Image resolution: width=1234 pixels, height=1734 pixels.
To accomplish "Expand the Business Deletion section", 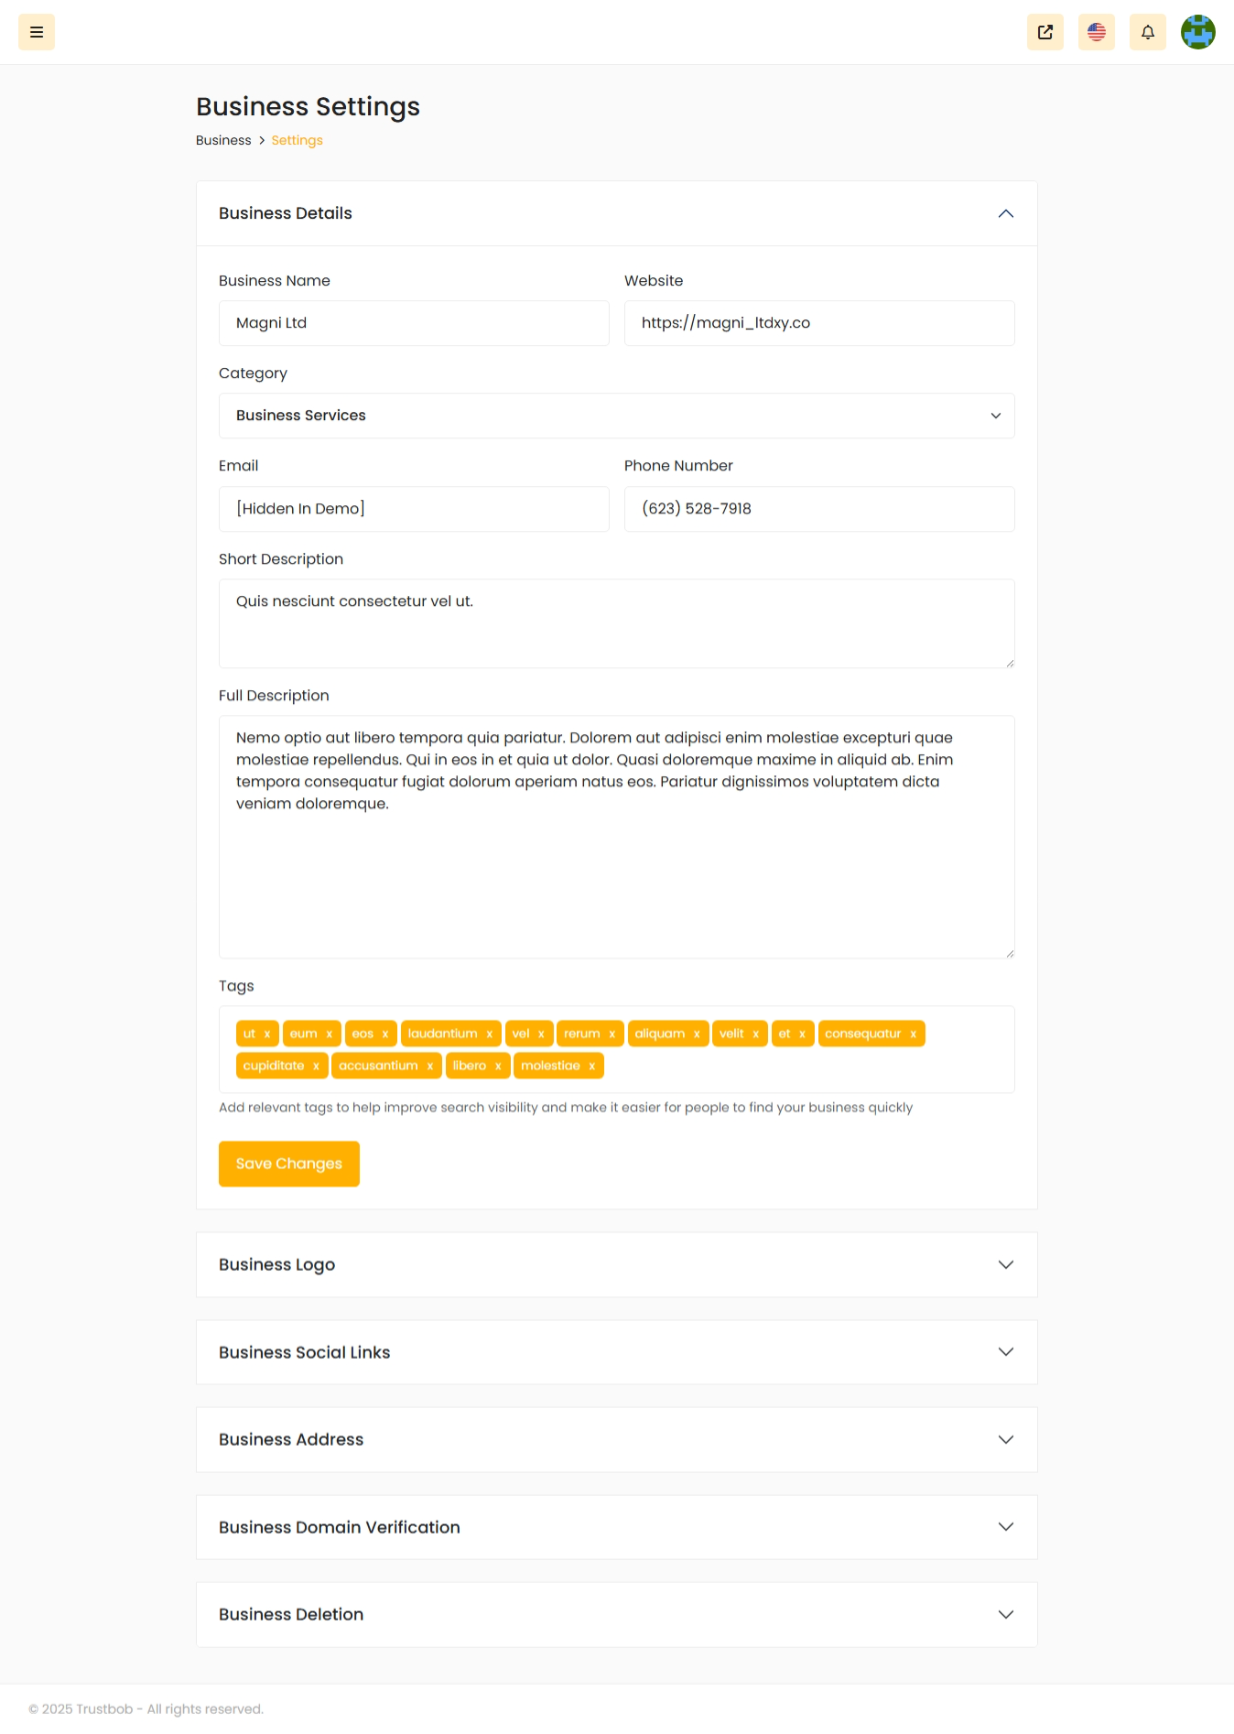I will coord(616,1615).
